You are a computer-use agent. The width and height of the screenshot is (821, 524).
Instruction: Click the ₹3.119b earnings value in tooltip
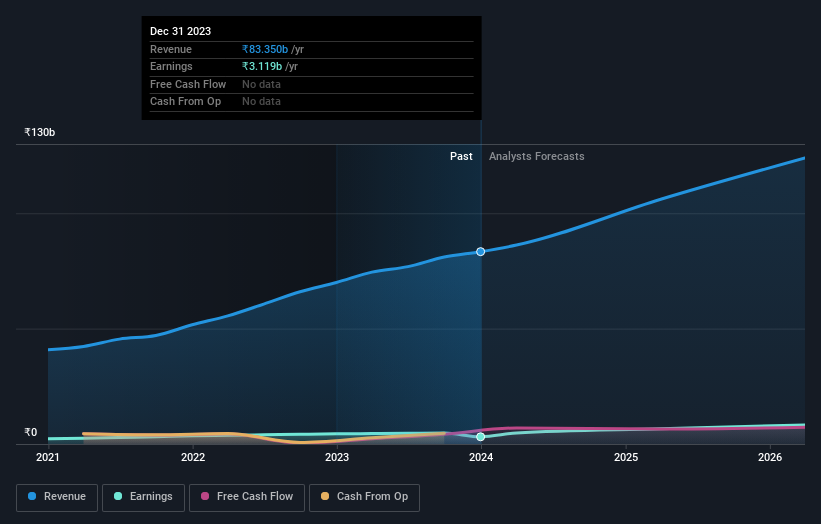pyautogui.click(x=262, y=66)
